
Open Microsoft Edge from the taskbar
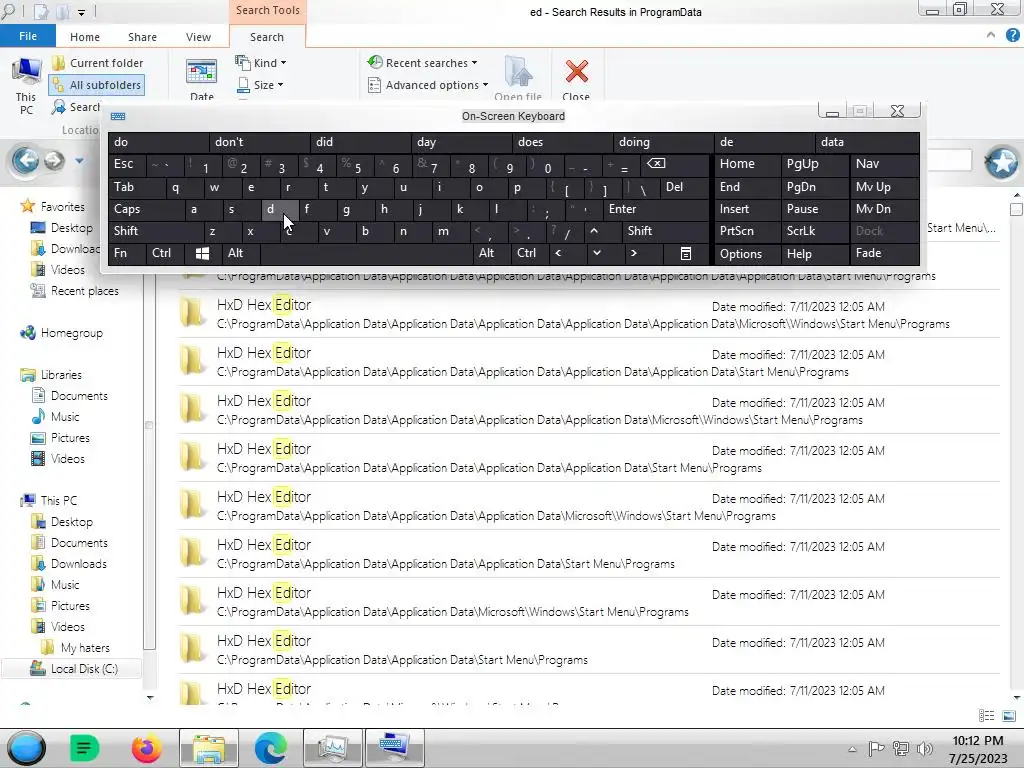point(270,748)
